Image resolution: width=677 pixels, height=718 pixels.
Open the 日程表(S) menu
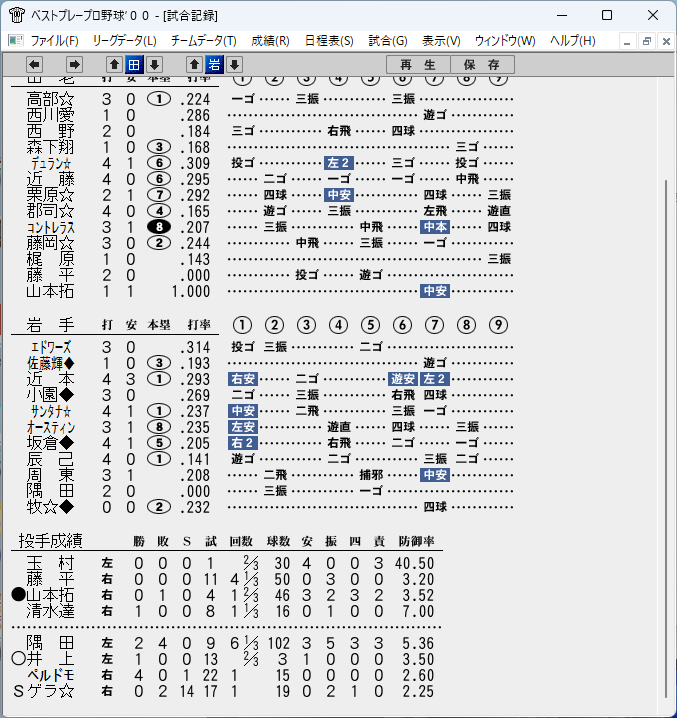coord(329,41)
